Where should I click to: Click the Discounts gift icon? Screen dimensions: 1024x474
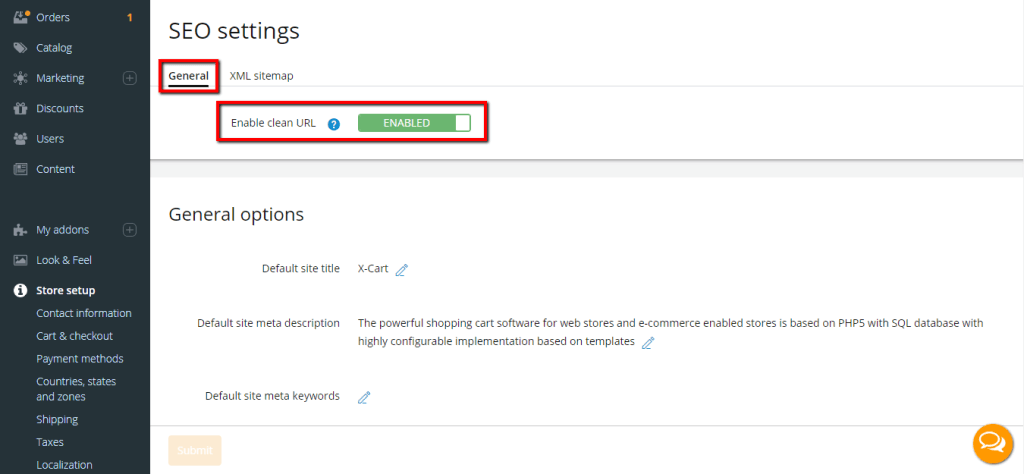point(21,108)
